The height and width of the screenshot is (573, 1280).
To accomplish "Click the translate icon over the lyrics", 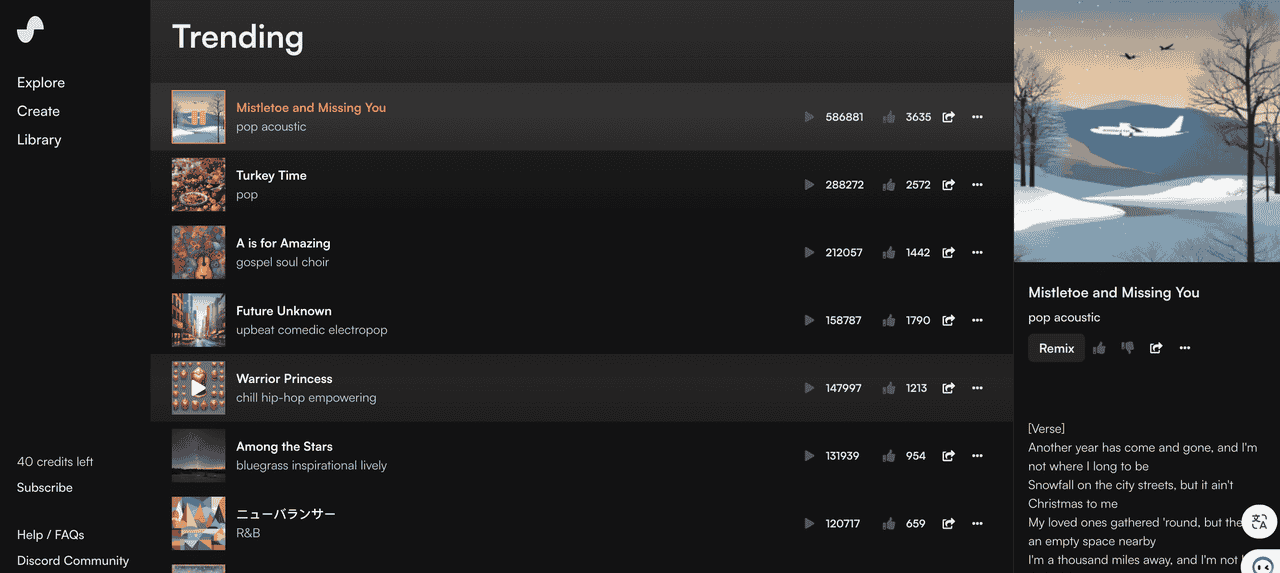I will [x=1259, y=521].
